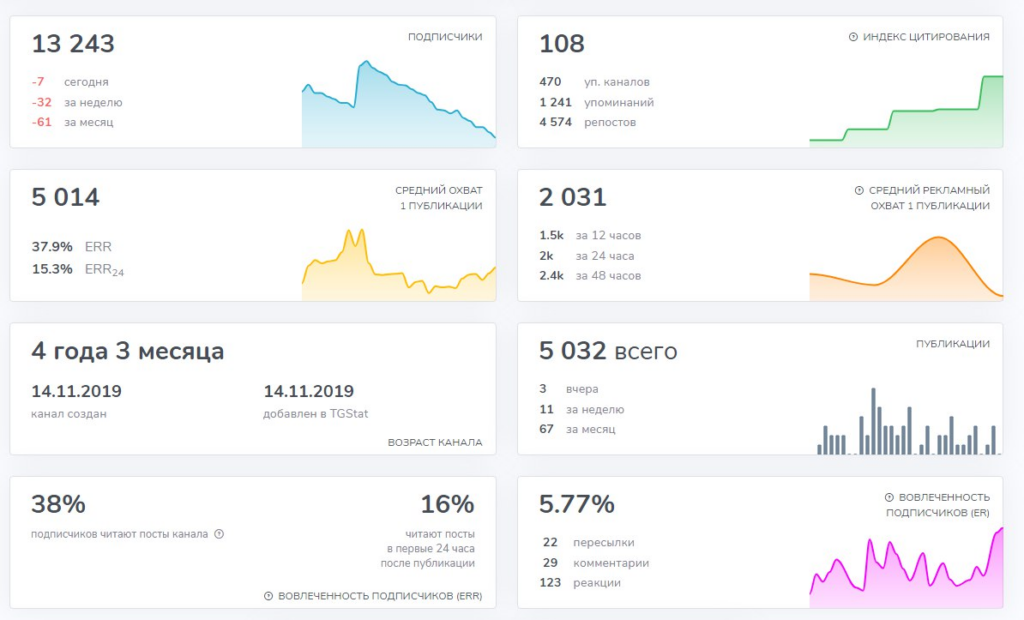Click the ВОВЛЕЧЕННОСТЬ ПОДПИСЧИКОВ (ERR) label
This screenshot has width=1024, height=620.
[x=380, y=596]
